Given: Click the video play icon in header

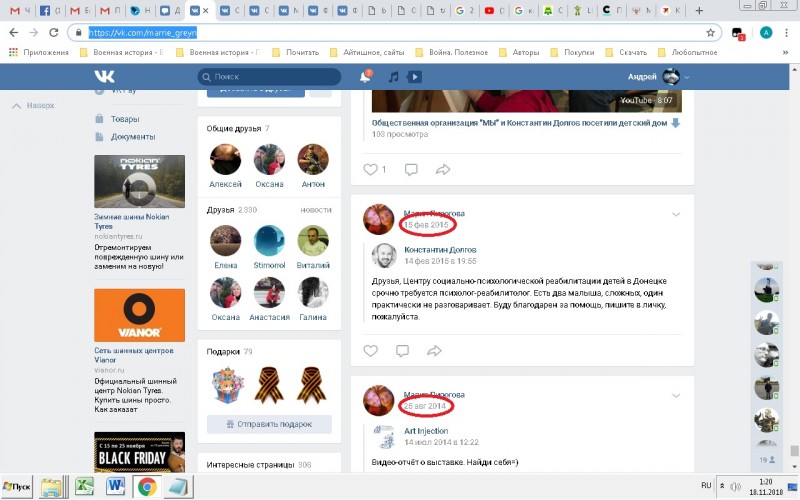Looking at the screenshot, I should pos(414,77).
